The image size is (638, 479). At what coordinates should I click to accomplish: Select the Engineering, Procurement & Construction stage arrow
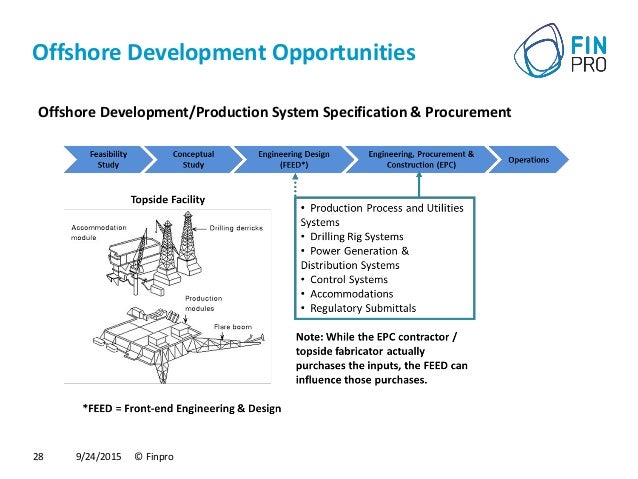(421, 160)
